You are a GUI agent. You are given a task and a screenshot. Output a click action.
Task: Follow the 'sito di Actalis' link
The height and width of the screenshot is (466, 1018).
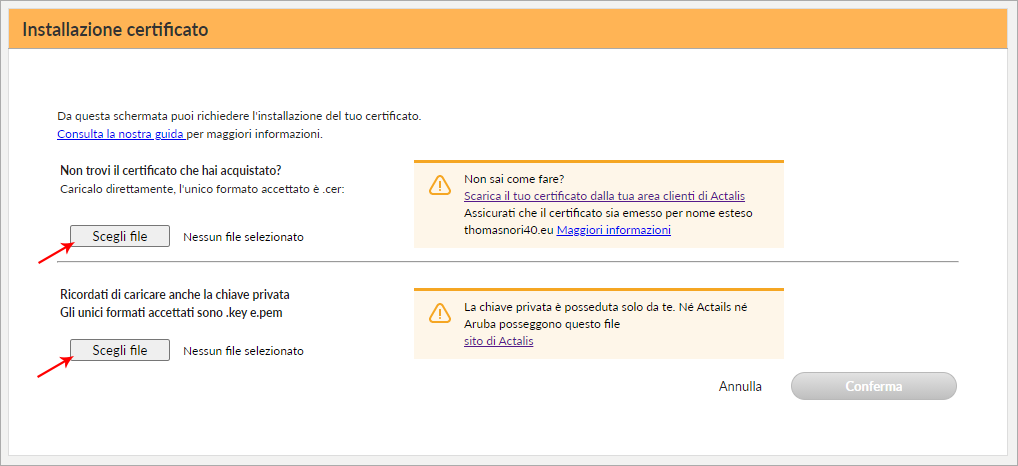(499, 341)
